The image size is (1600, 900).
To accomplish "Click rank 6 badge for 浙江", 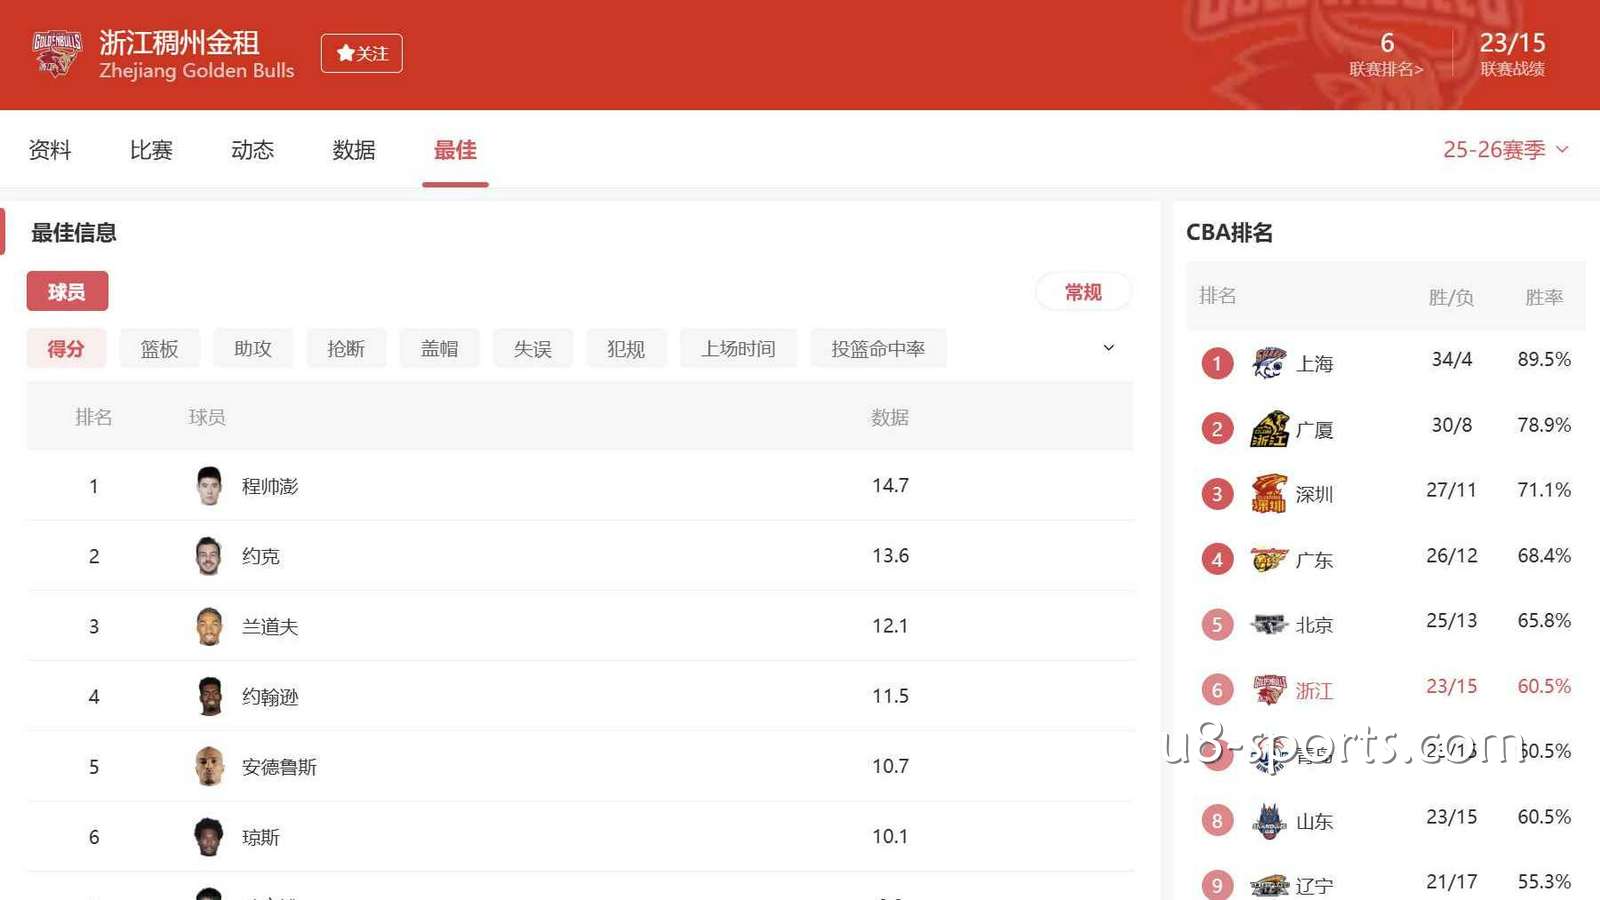I will click(x=1217, y=689).
